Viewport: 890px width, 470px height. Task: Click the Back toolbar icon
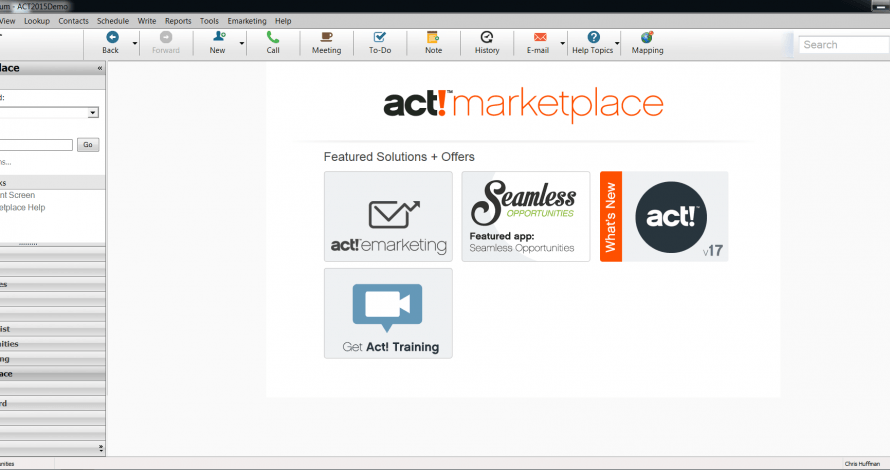(x=112, y=37)
